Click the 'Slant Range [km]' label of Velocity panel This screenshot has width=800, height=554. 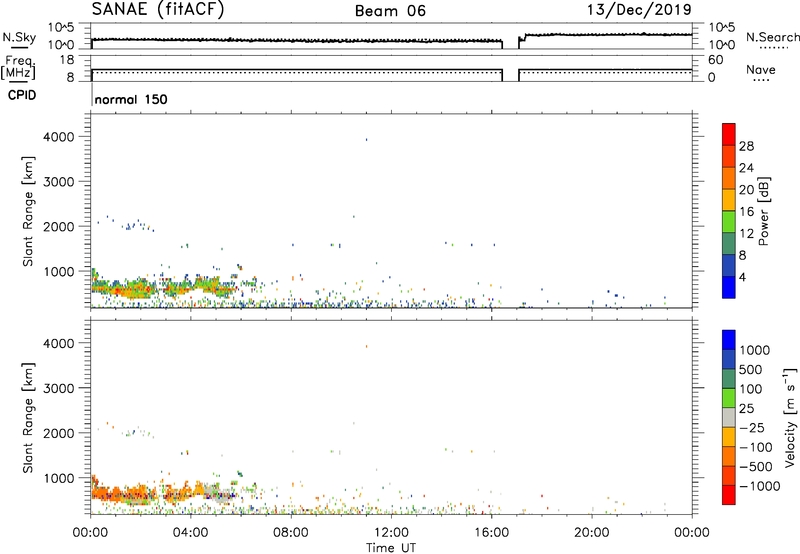(28, 418)
